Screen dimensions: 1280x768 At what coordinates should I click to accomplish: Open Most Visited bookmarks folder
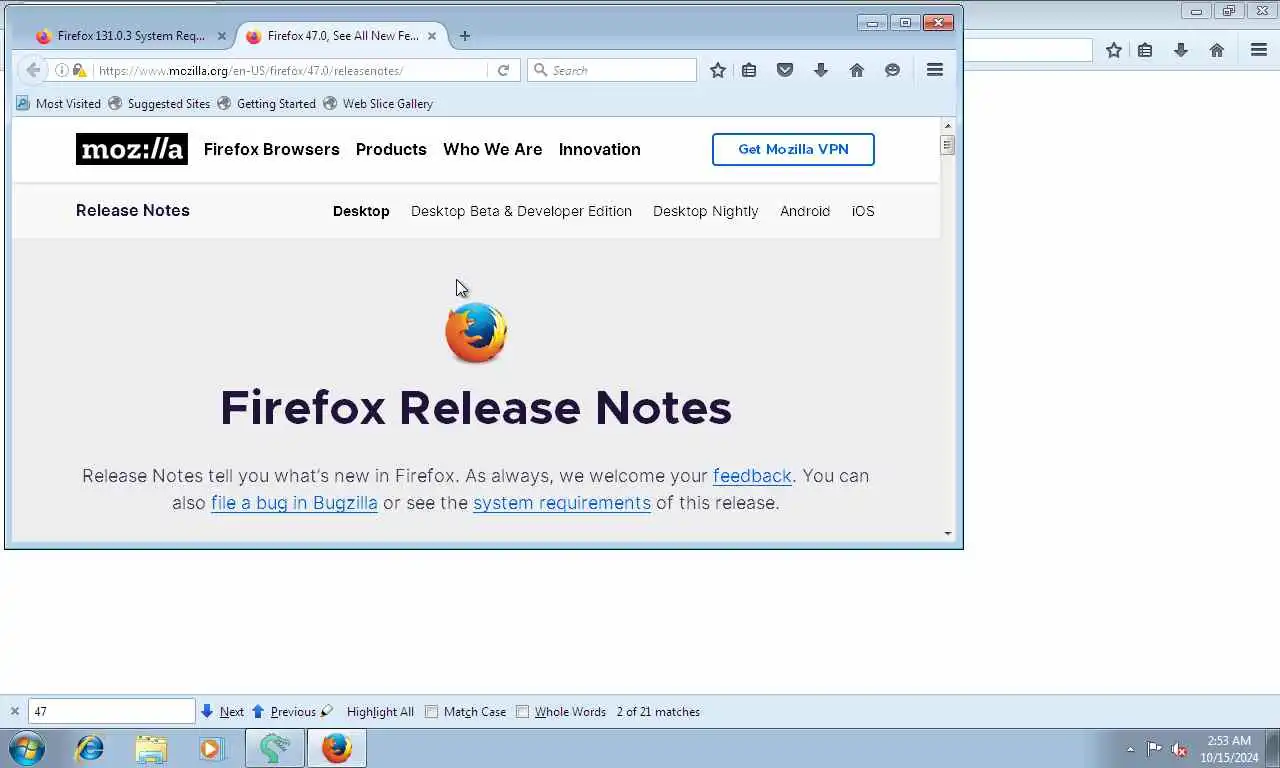59,103
